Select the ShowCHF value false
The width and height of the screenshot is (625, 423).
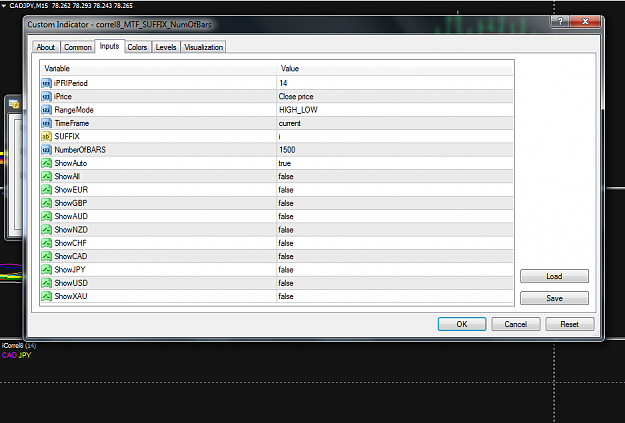tap(395, 243)
